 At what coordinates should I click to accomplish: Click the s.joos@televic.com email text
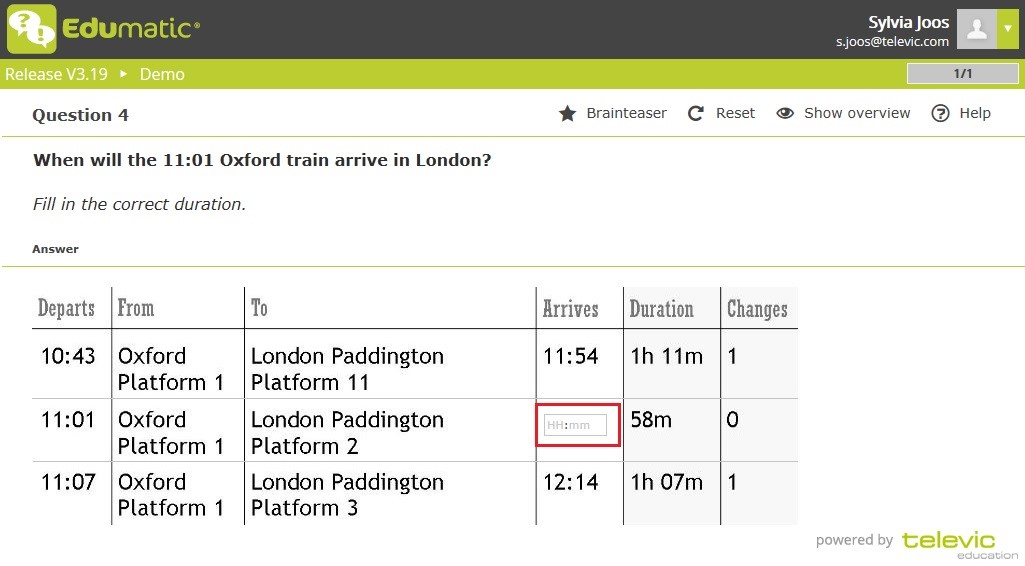coord(892,42)
